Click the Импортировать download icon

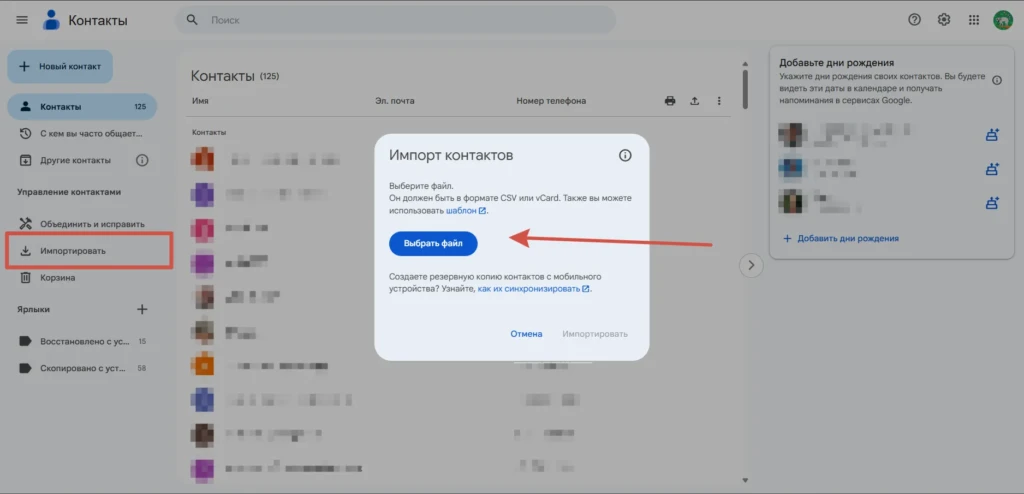[25, 251]
